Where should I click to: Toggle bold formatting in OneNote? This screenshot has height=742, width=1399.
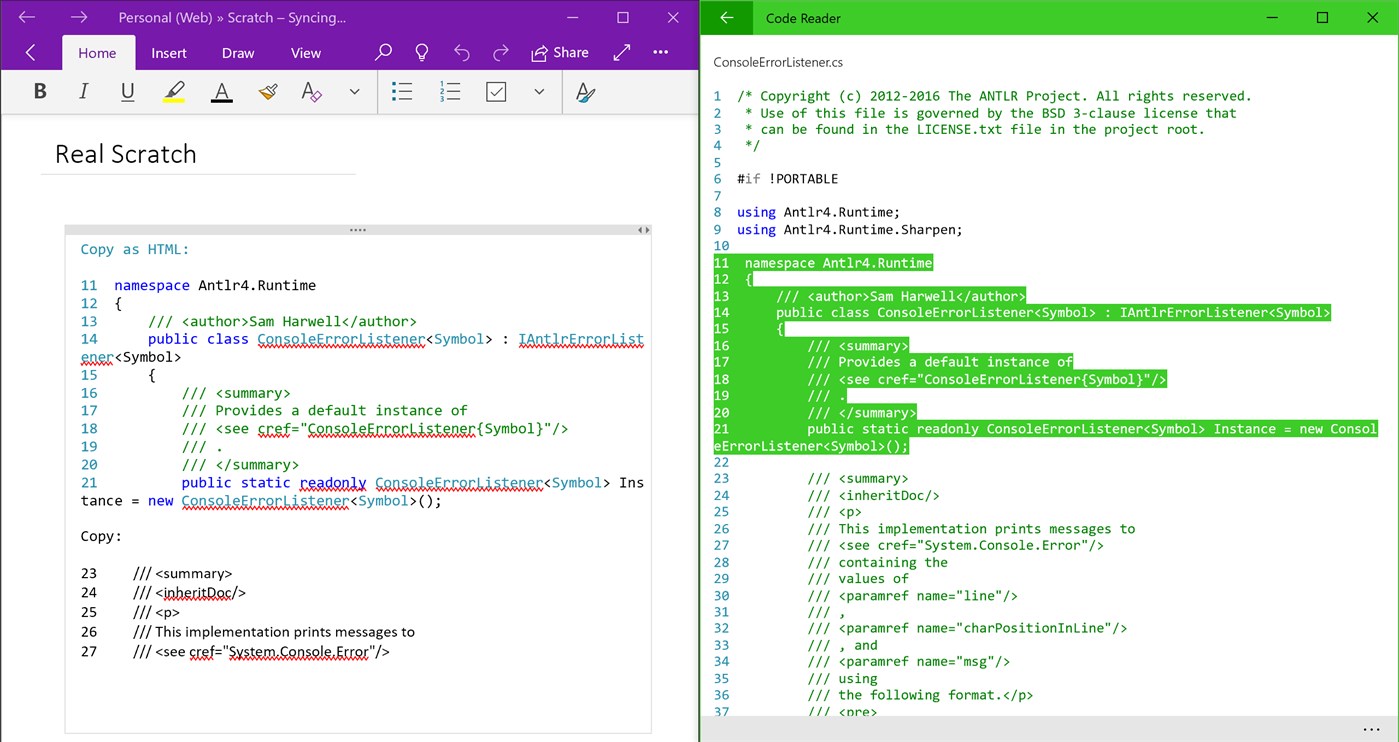(x=40, y=92)
